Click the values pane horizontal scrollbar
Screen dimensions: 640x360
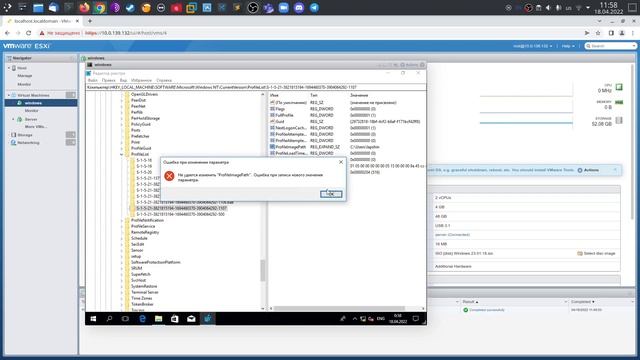pyautogui.click(x=340, y=309)
